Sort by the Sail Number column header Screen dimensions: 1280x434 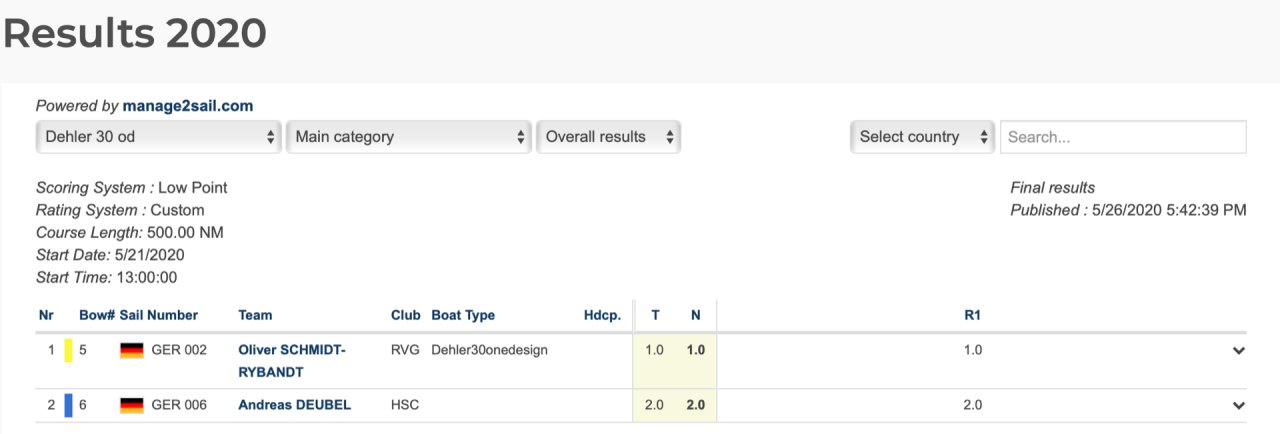pos(159,315)
